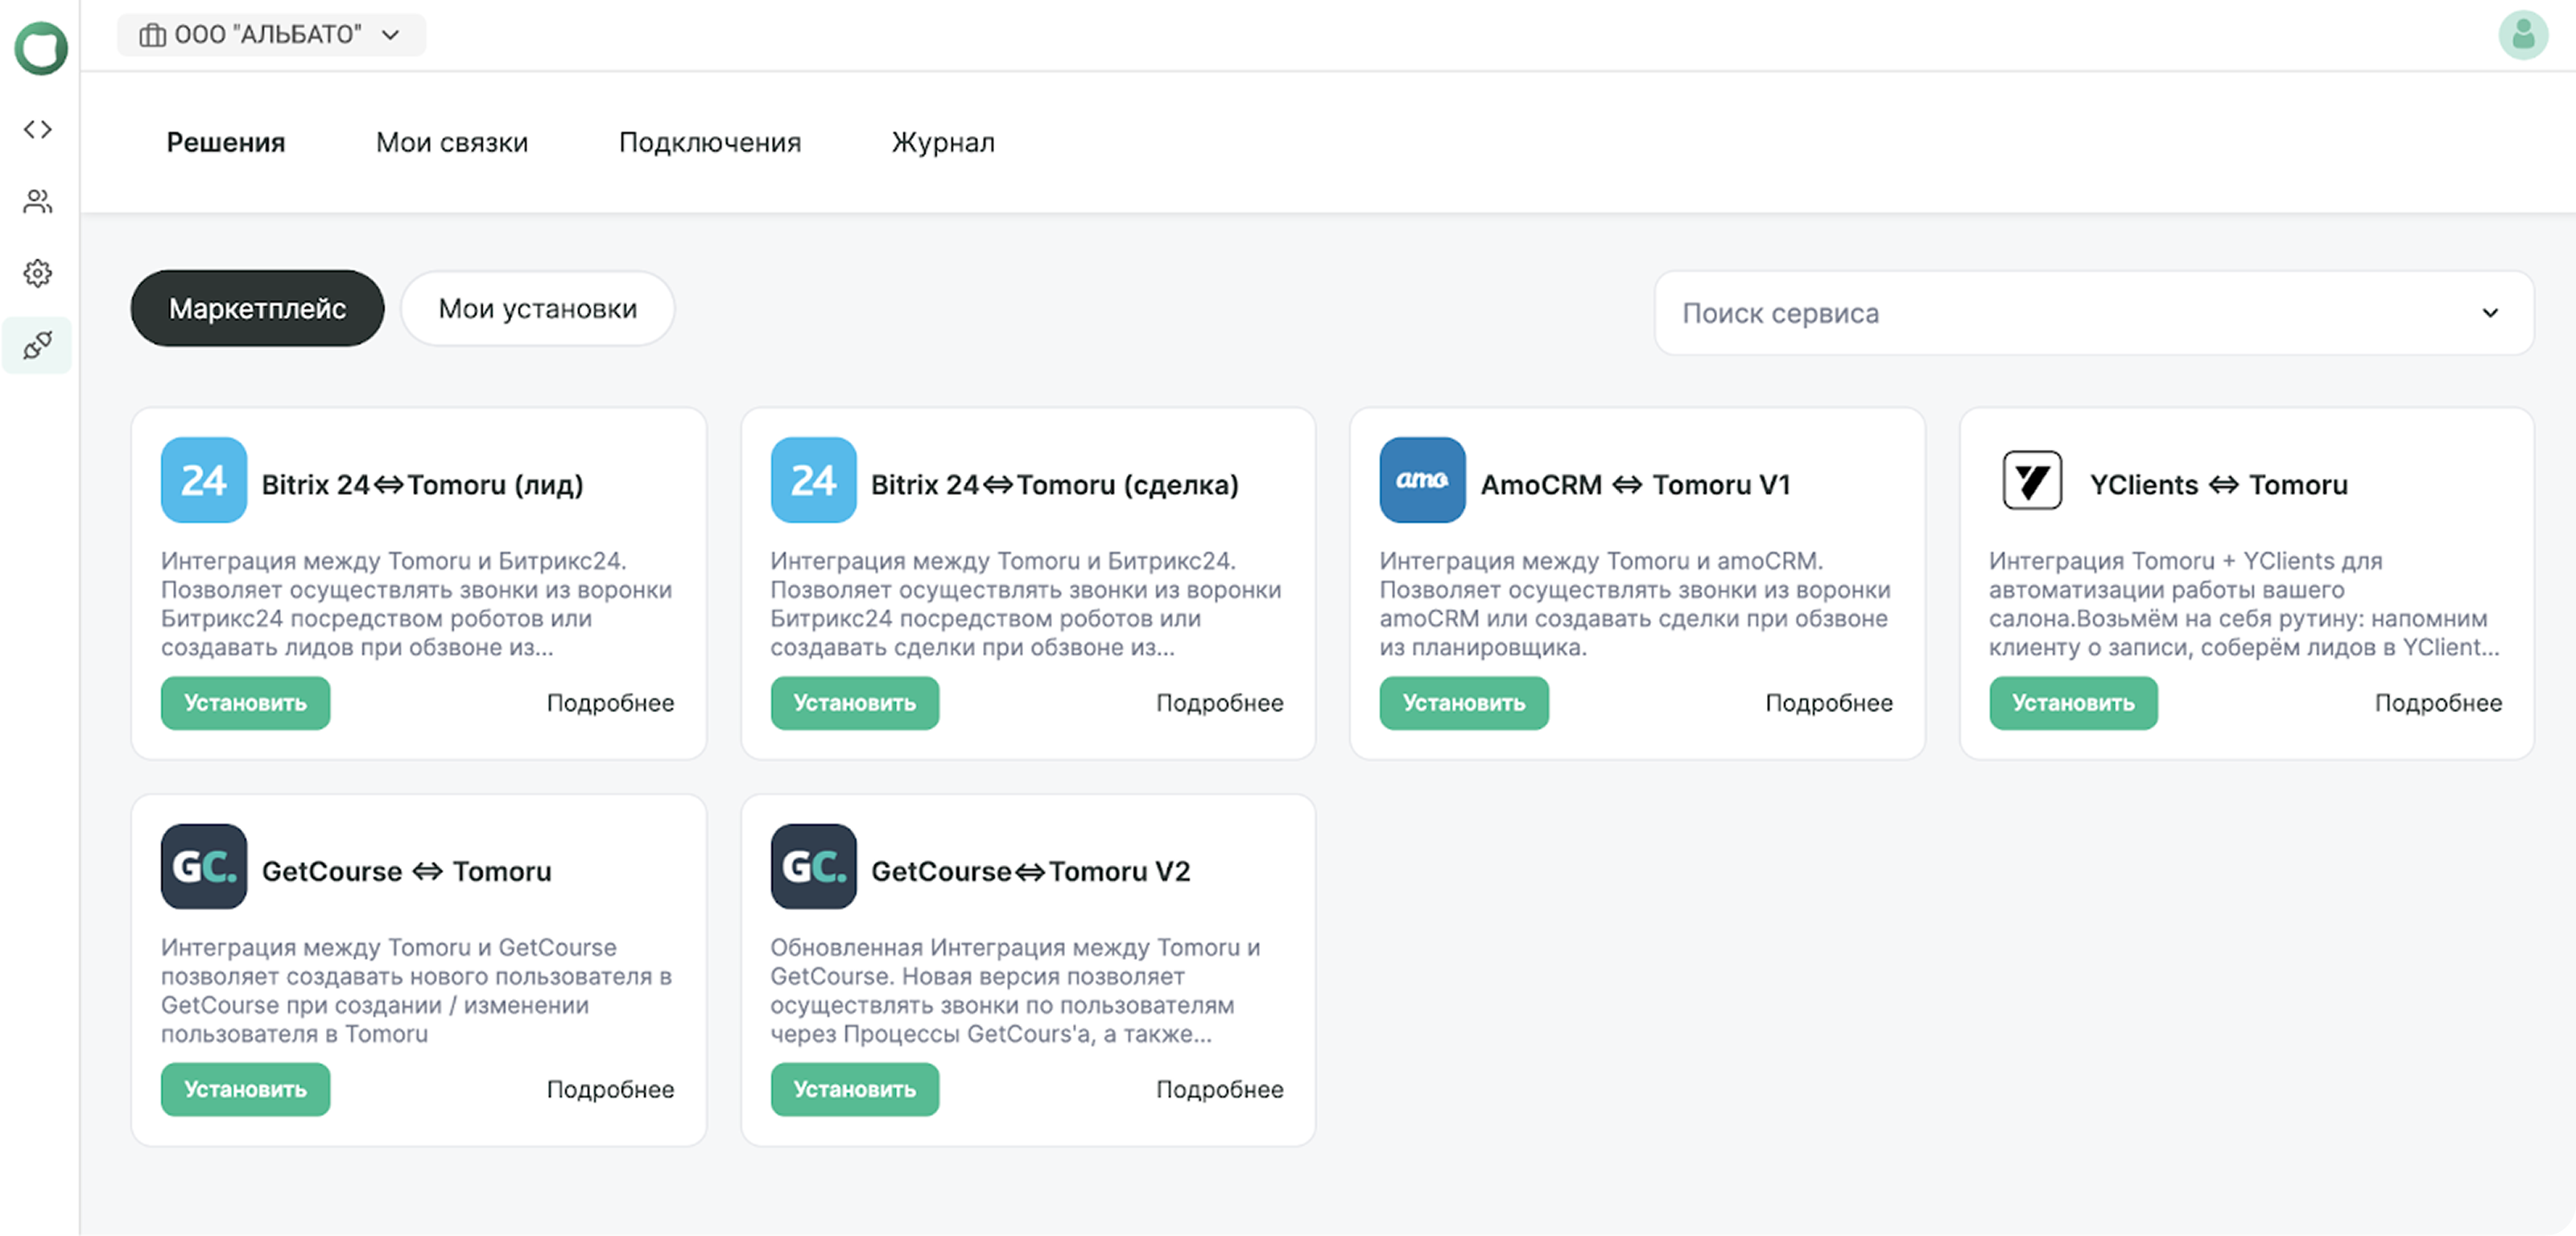Select the integrations plug sidebar icon
The image size is (2576, 1236).
pyautogui.click(x=38, y=345)
